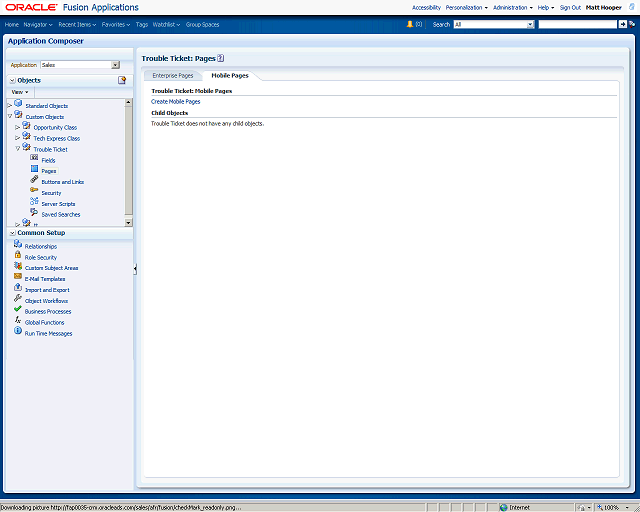The width and height of the screenshot is (640, 512).
Task: Expand the Opportunity Class node
Action: (x=18, y=128)
